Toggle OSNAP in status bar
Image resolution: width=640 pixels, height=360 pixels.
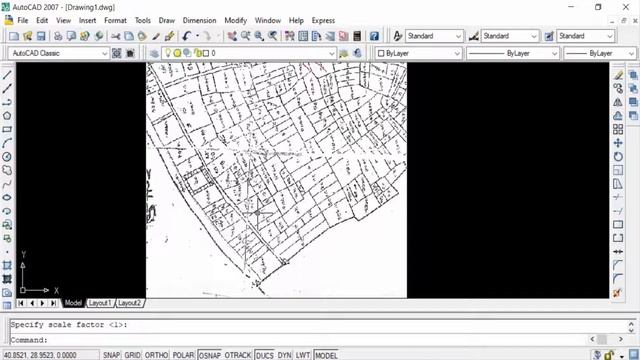pos(210,355)
